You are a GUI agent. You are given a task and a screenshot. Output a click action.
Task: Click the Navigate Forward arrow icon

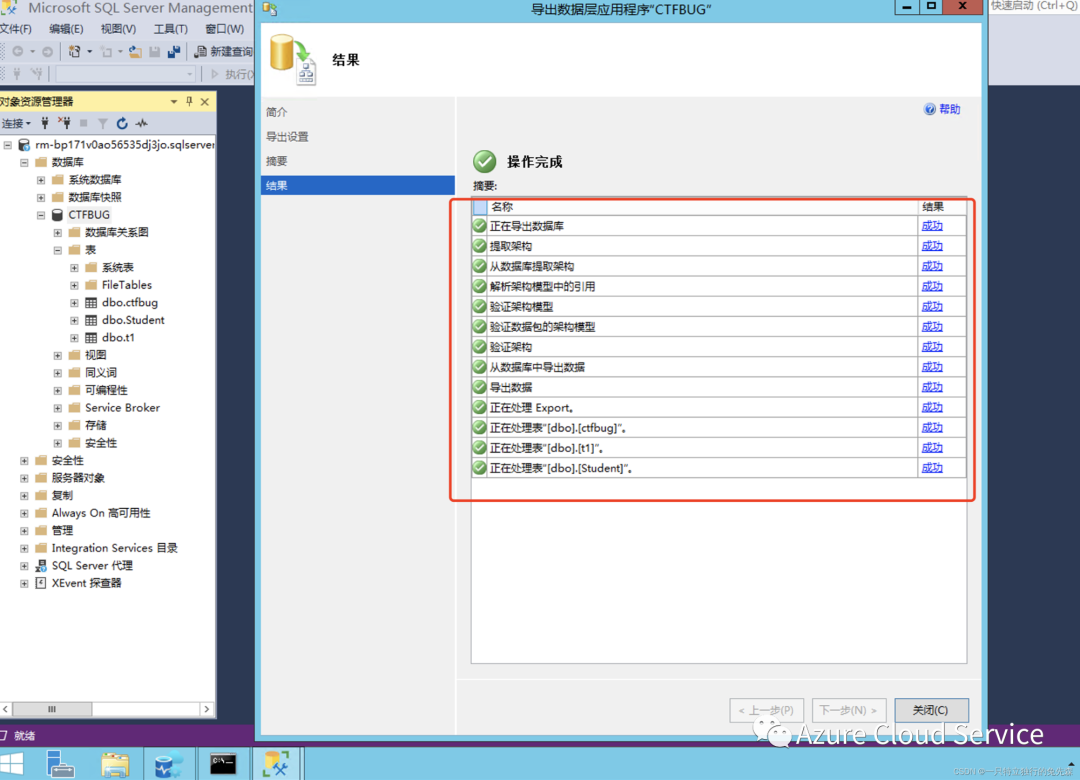[48, 52]
